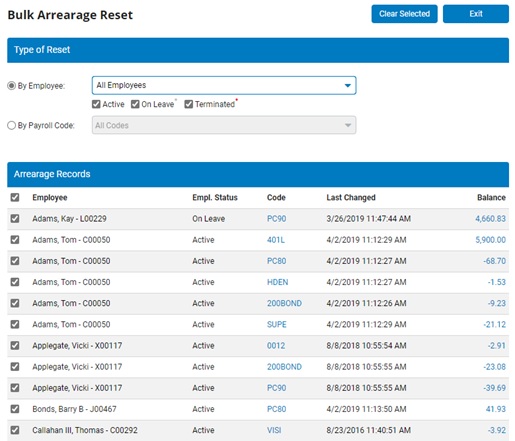Deselect the Adams, Kay - L00229 row checkbox
The image size is (515, 441).
[x=15, y=218]
